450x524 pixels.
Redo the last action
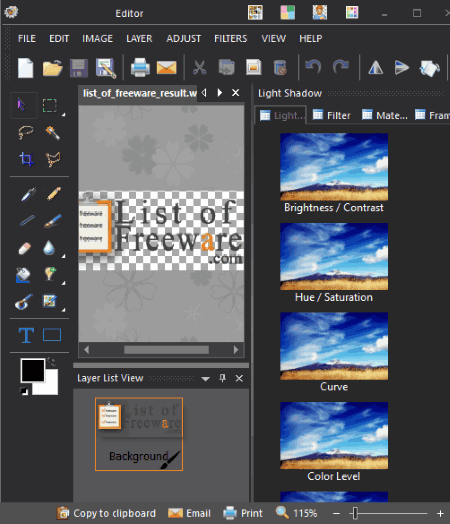click(340, 67)
